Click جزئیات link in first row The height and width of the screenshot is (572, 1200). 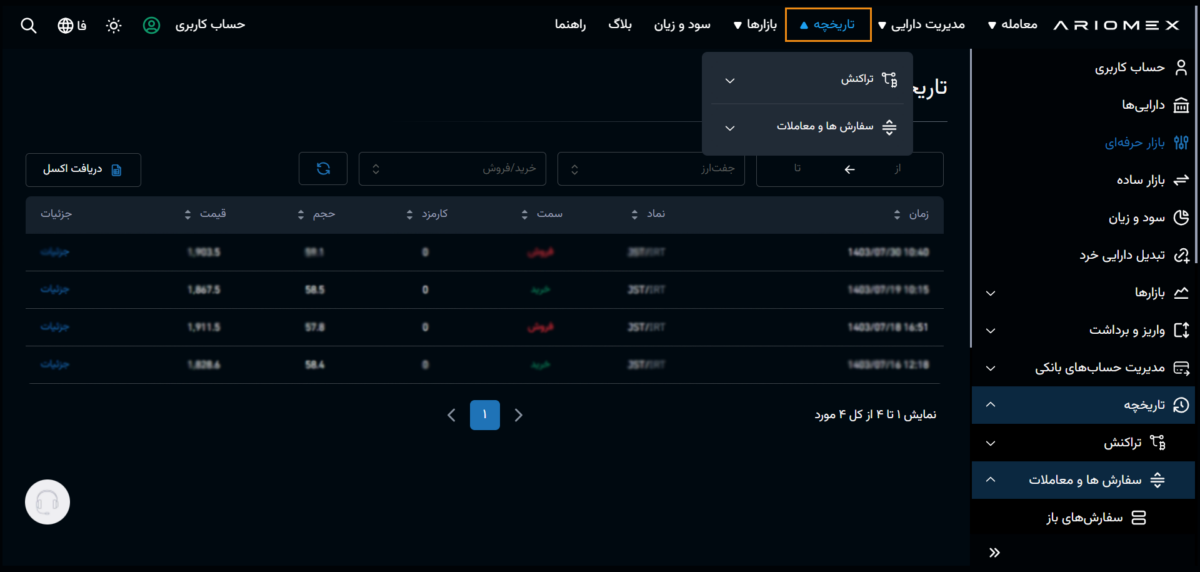55,251
